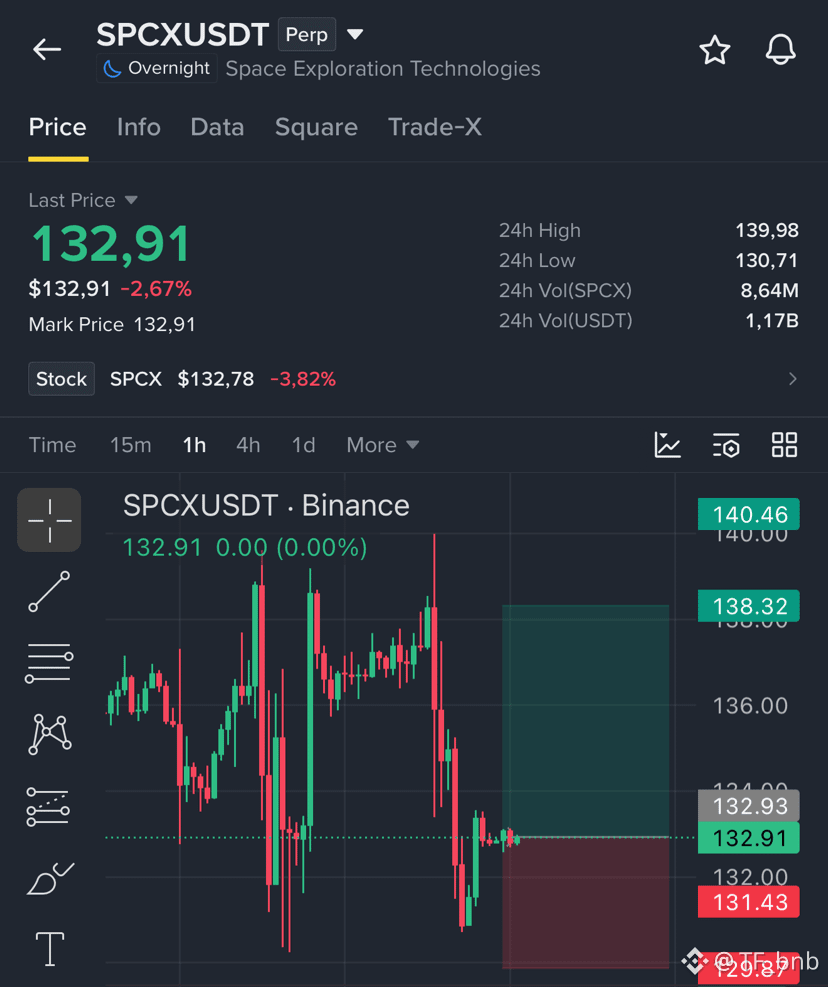Select the crosshair cursor tool

point(49,520)
